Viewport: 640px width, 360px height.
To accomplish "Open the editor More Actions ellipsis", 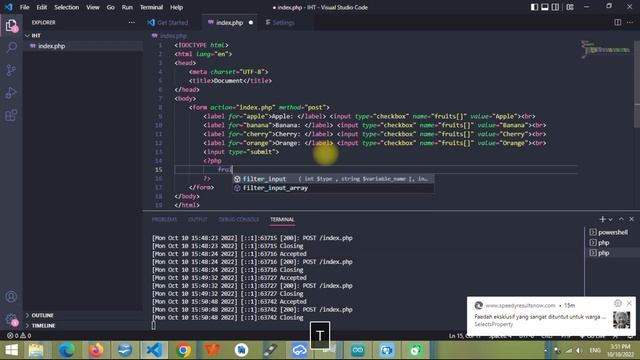I will [x=630, y=22].
